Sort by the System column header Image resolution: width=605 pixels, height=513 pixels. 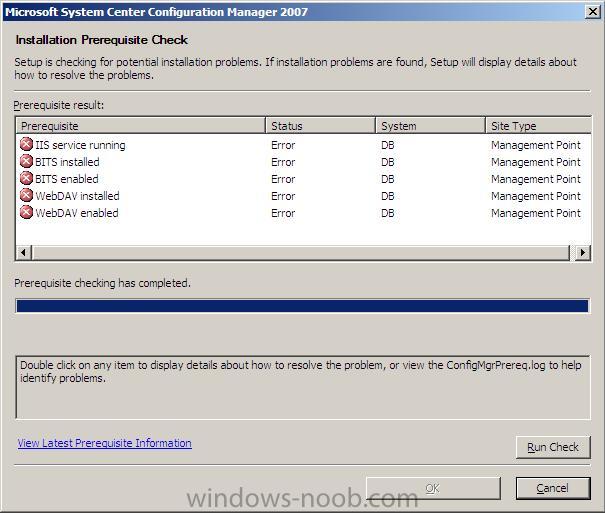(430, 126)
